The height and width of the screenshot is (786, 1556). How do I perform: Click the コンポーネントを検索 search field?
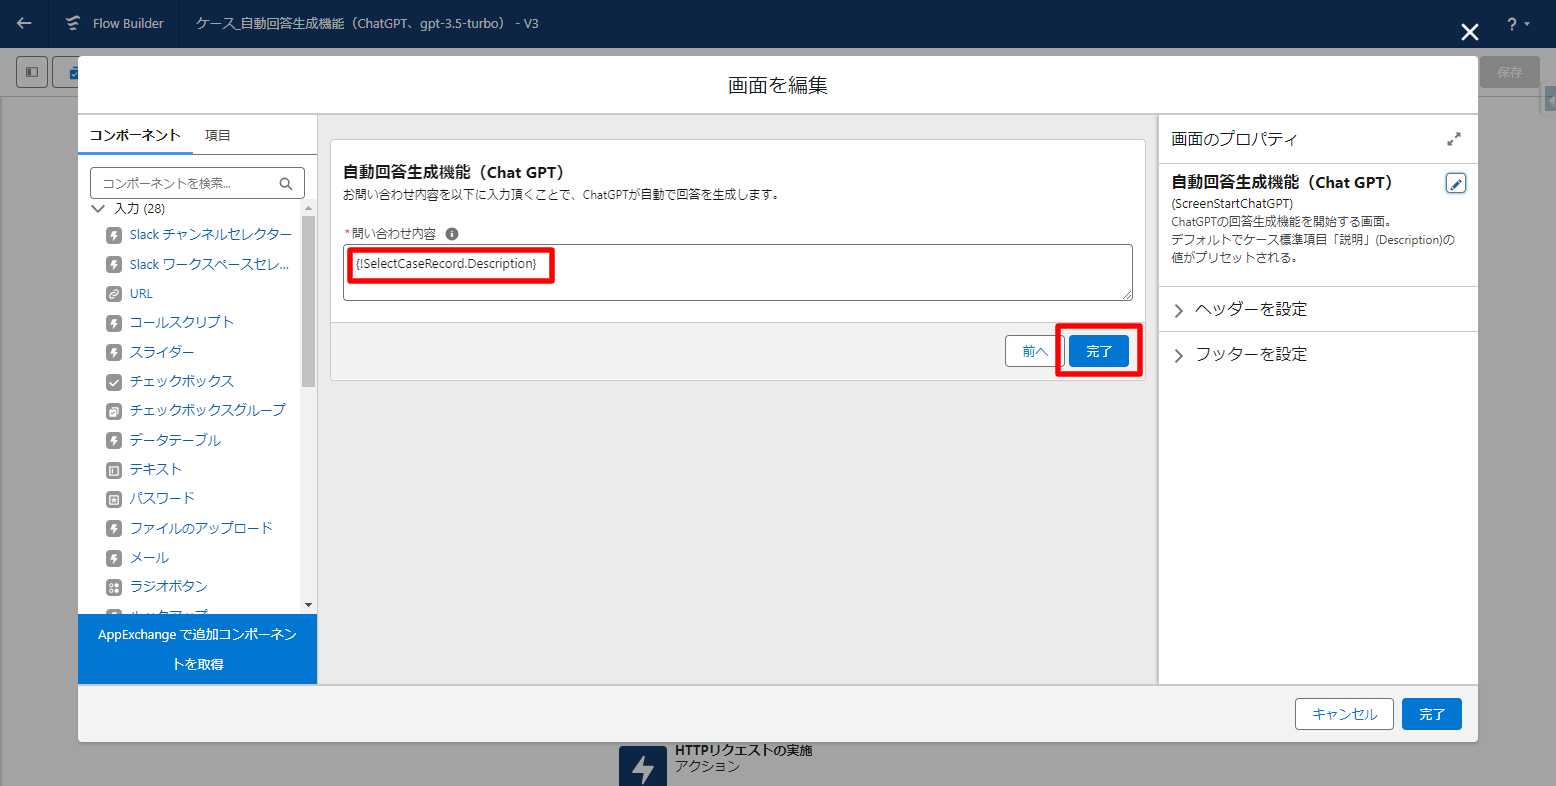pyautogui.click(x=197, y=183)
